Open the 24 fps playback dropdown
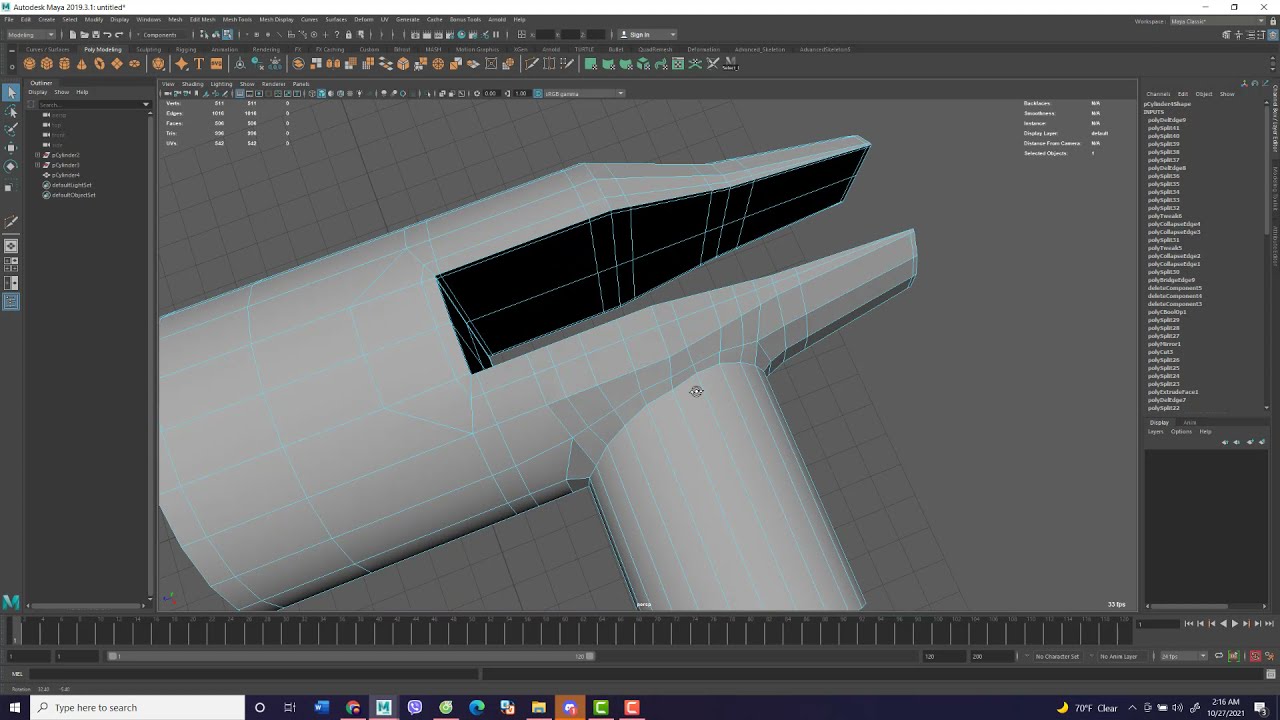The height and width of the screenshot is (720, 1280). click(x=1183, y=656)
